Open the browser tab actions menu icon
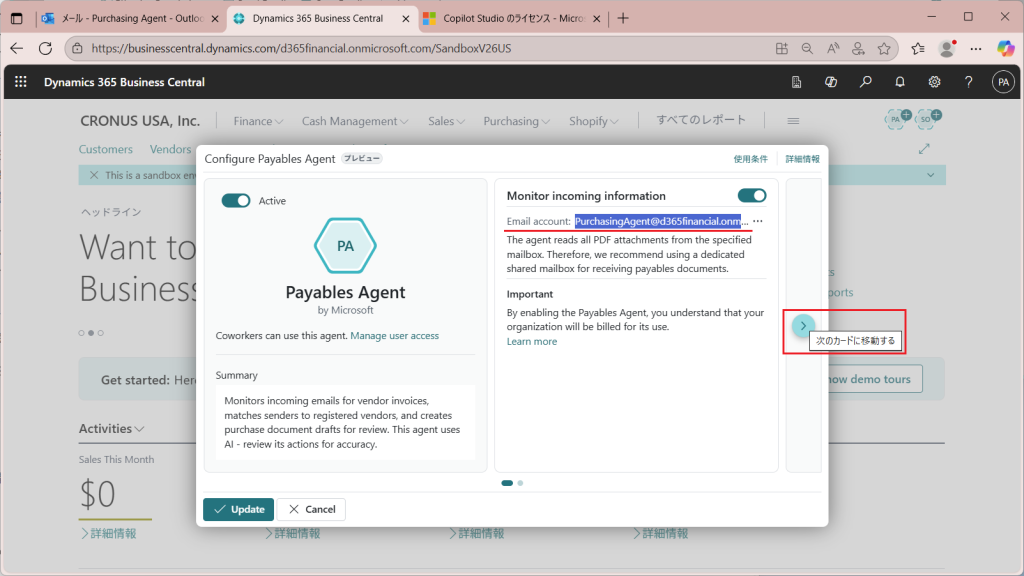Image resolution: width=1024 pixels, height=576 pixels. click(x=16, y=18)
